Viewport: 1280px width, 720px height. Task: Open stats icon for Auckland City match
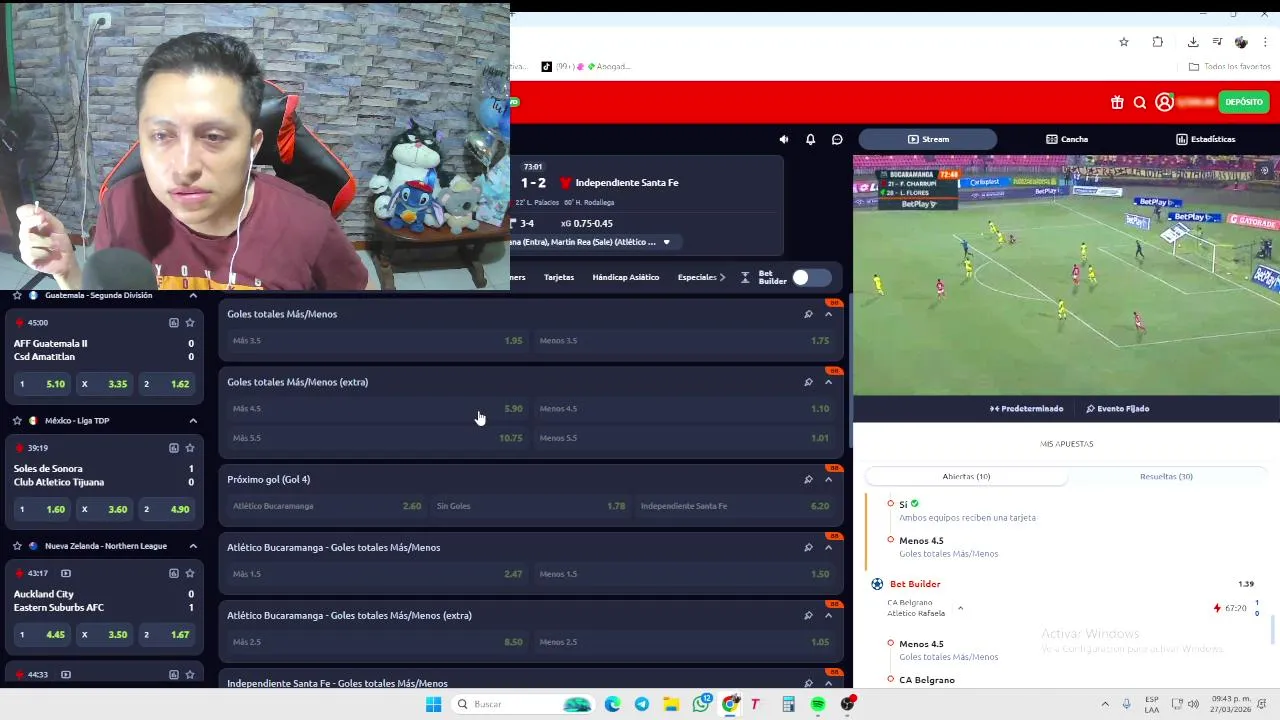pos(173,573)
